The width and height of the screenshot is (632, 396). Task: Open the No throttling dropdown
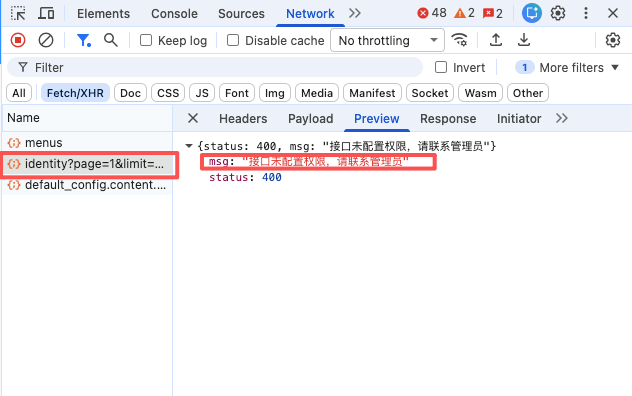coord(387,40)
